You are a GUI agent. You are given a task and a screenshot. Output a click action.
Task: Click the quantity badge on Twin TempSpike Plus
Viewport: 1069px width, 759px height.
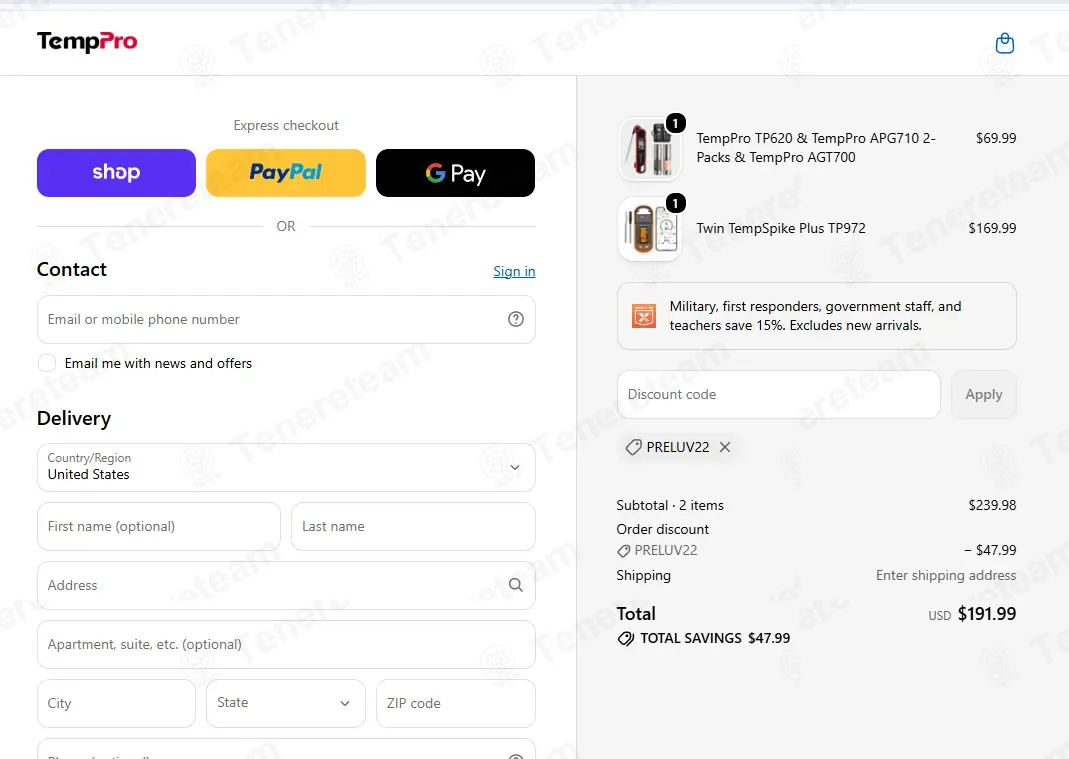click(675, 203)
